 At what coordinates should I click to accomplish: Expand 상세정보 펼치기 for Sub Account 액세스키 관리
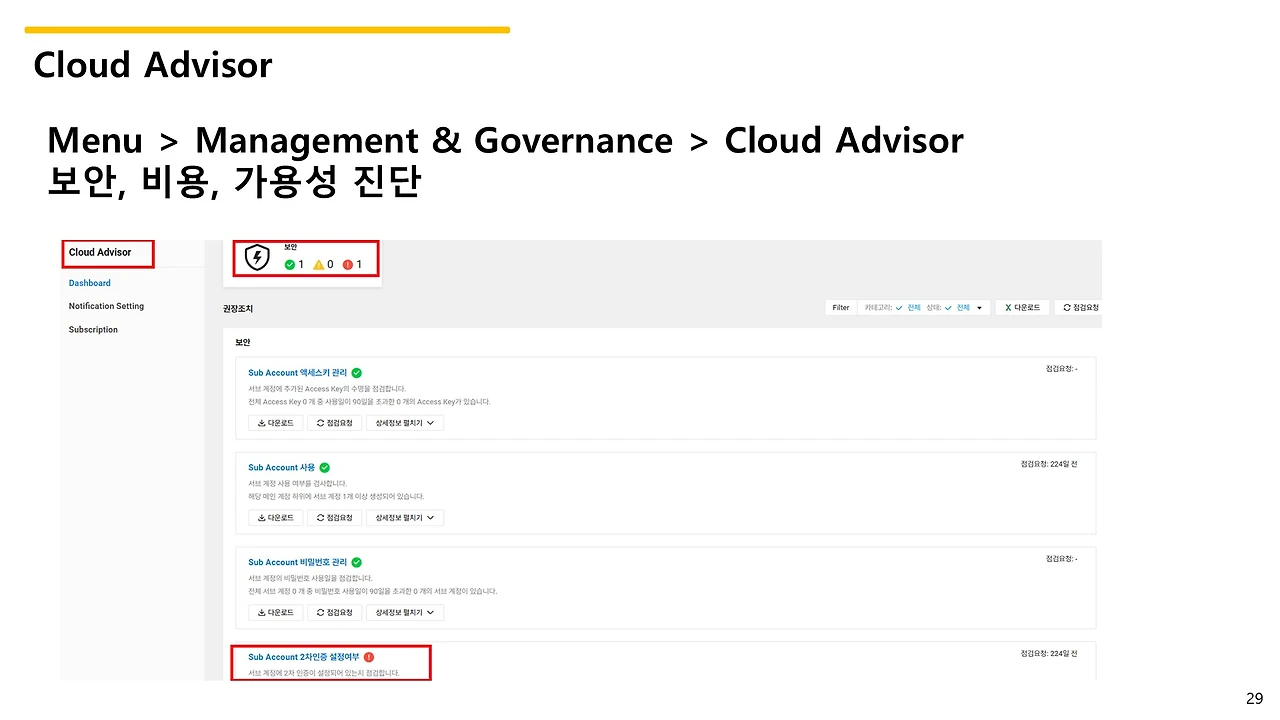tap(405, 423)
